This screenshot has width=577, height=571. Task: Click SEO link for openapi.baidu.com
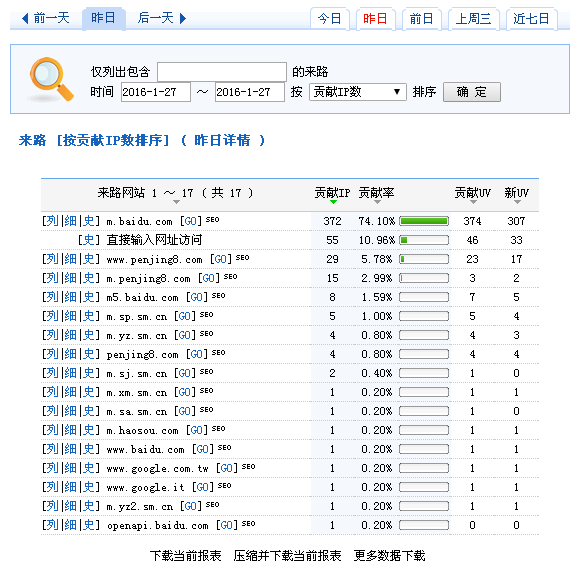pyautogui.click(x=248, y=524)
